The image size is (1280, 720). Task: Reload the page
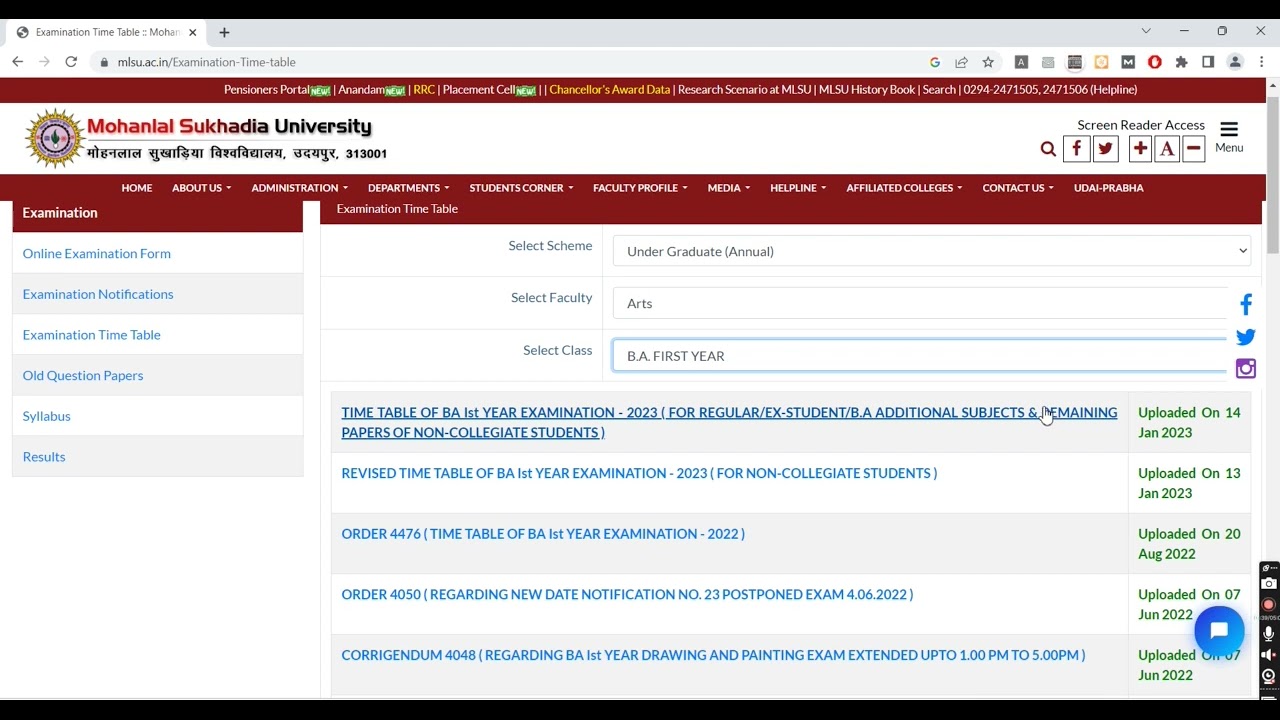pos(71,62)
